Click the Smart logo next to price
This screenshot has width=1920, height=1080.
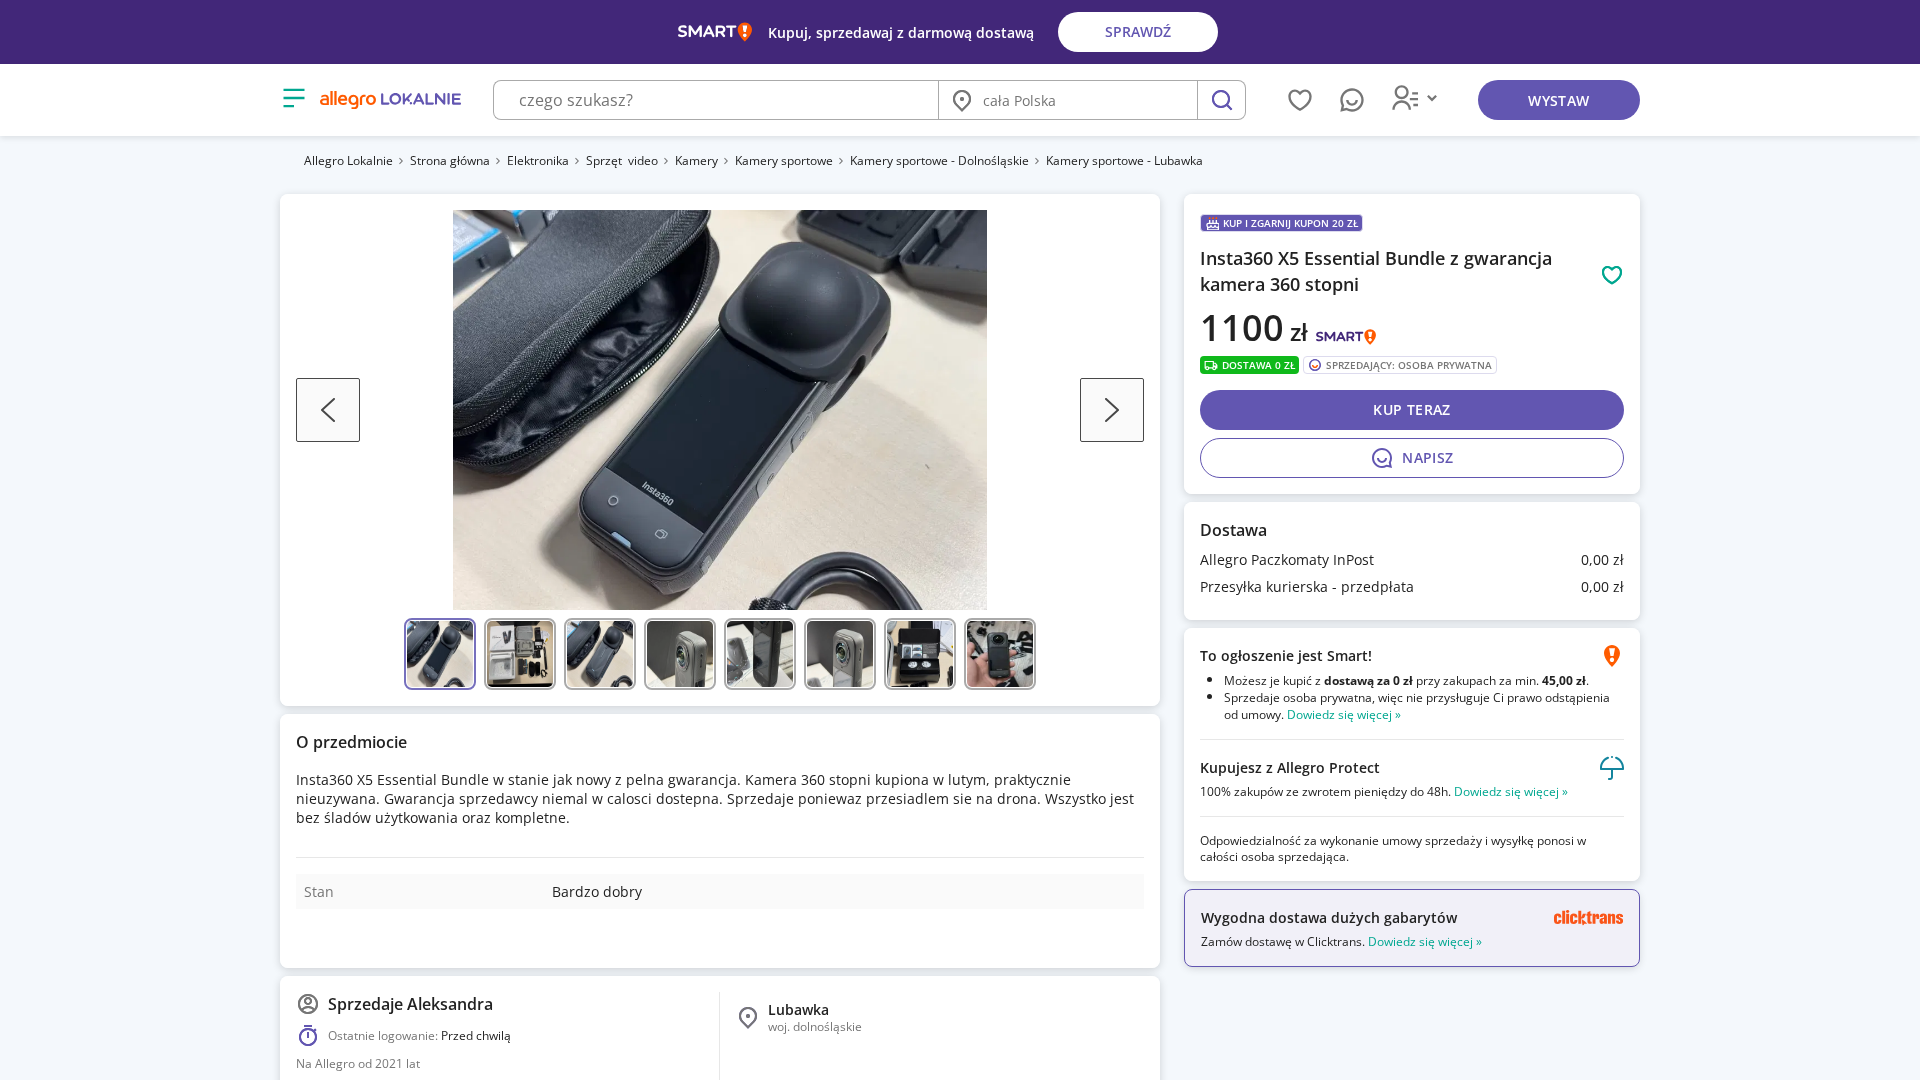click(1346, 337)
